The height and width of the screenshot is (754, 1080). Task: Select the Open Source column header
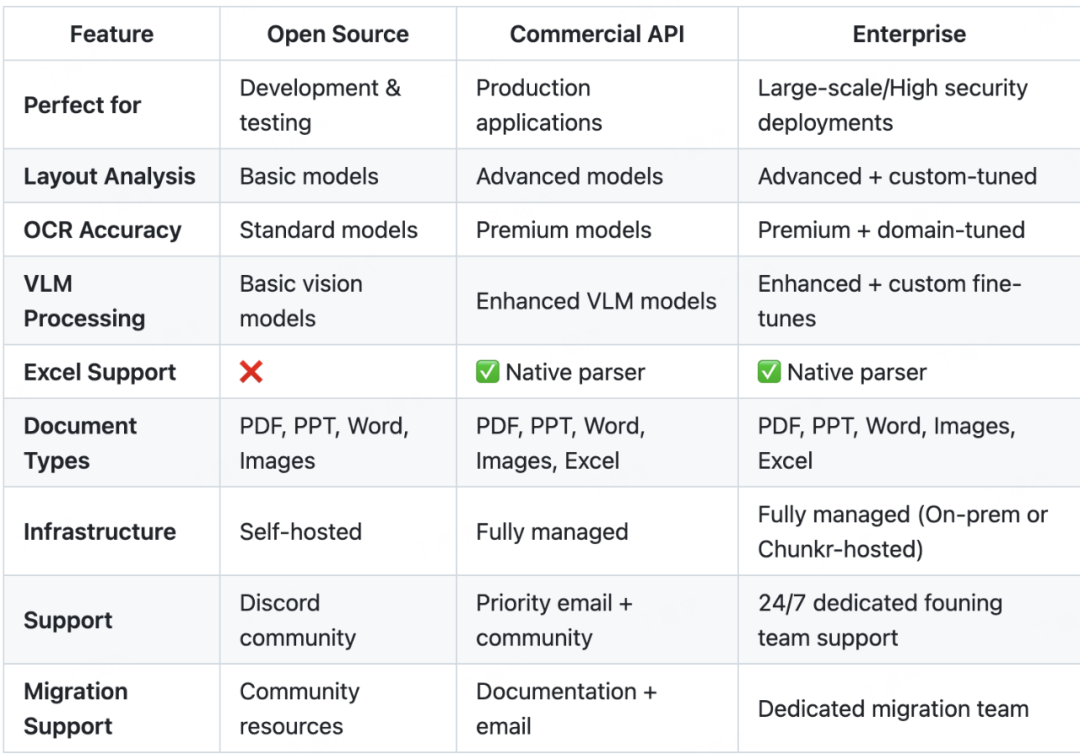tap(337, 34)
